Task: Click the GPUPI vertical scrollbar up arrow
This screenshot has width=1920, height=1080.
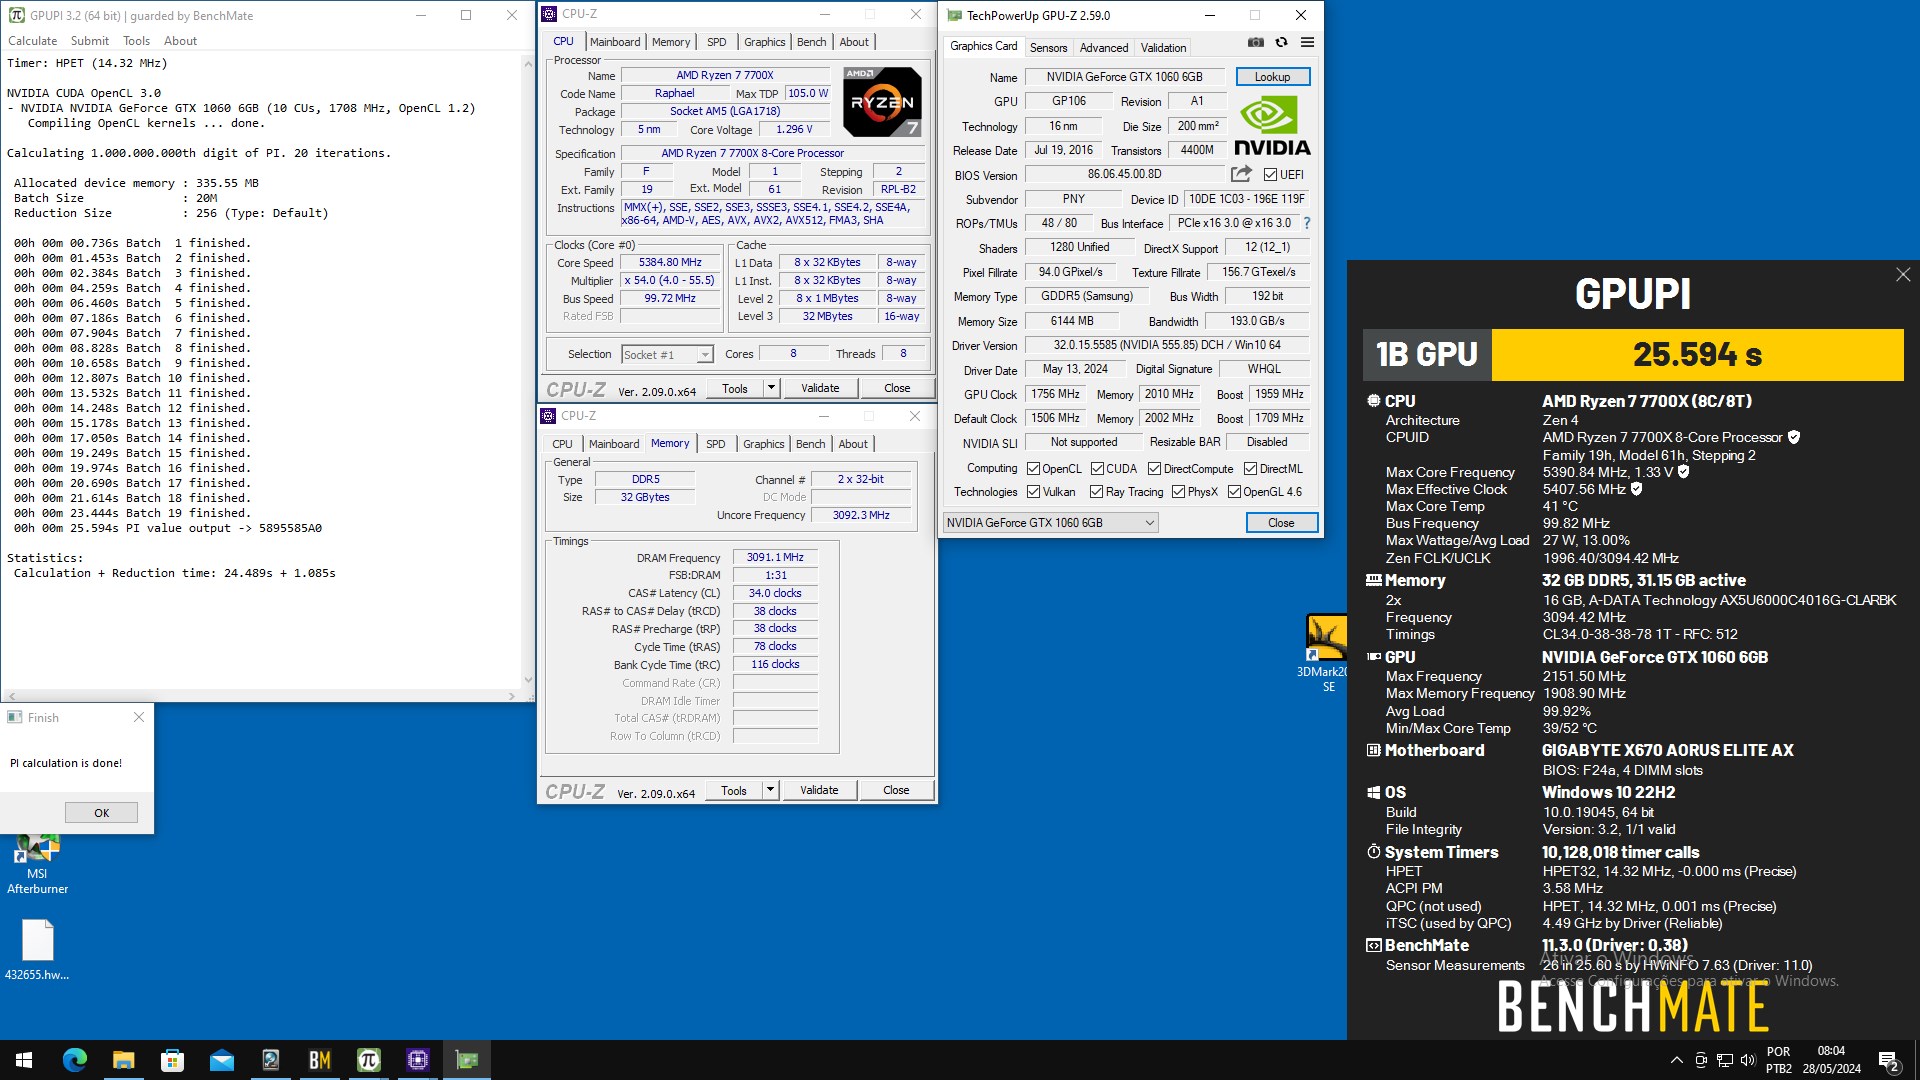Action: click(x=528, y=63)
